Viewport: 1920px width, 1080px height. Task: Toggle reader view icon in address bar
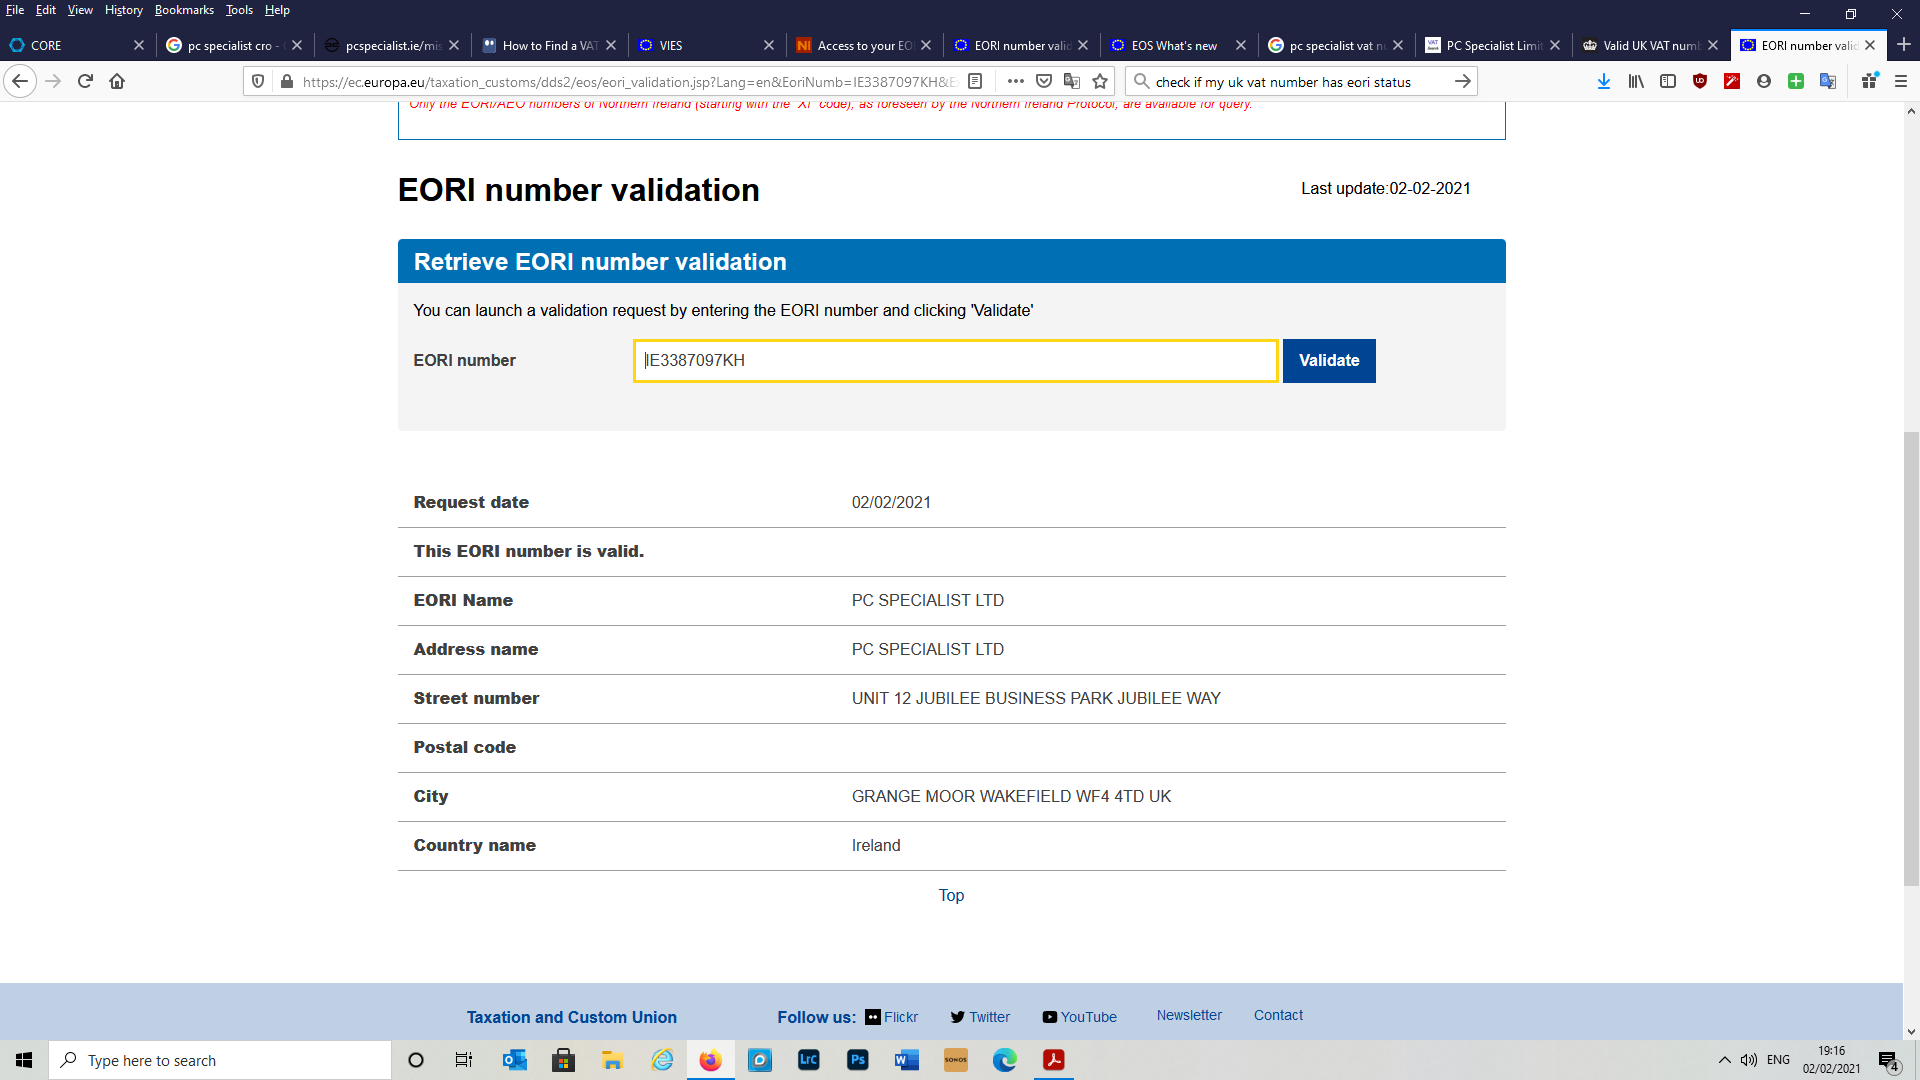[975, 81]
